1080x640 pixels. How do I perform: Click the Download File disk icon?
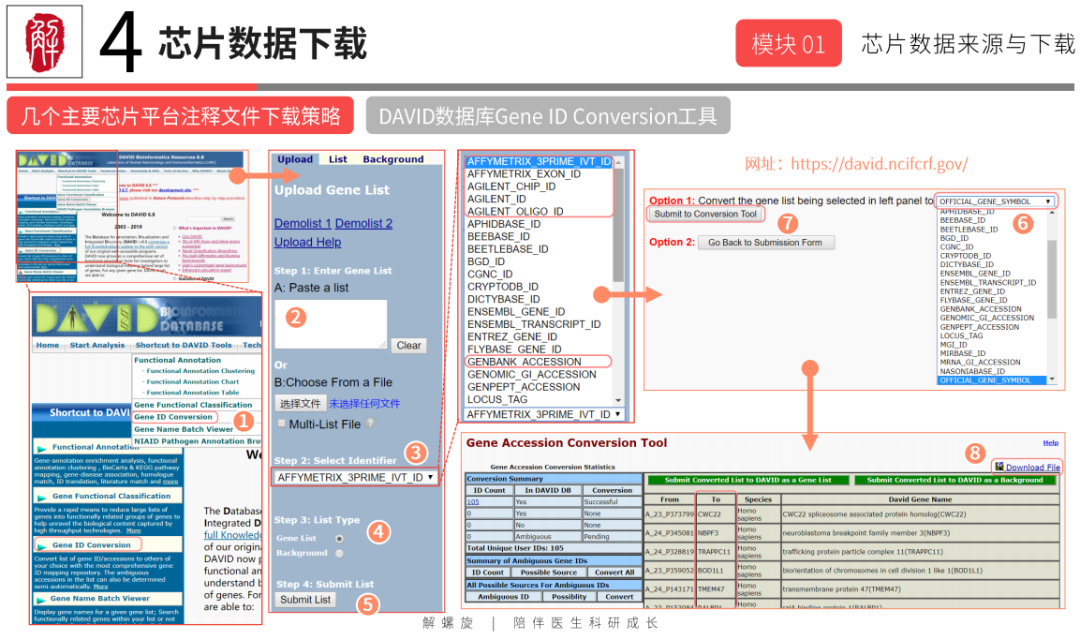pyautogui.click(x=999, y=466)
